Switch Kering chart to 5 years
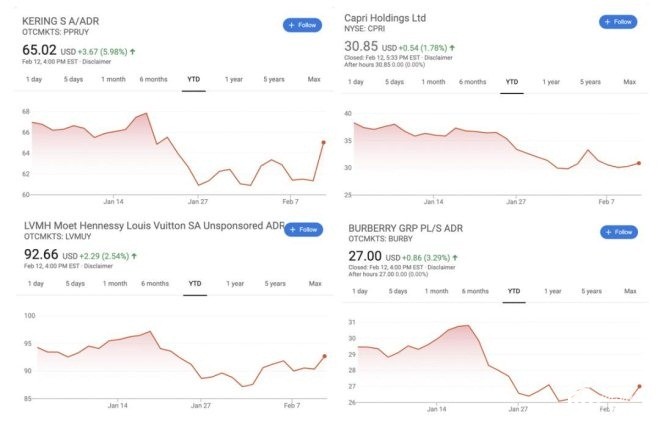Screen dimensions: 660x426 pos(274,79)
